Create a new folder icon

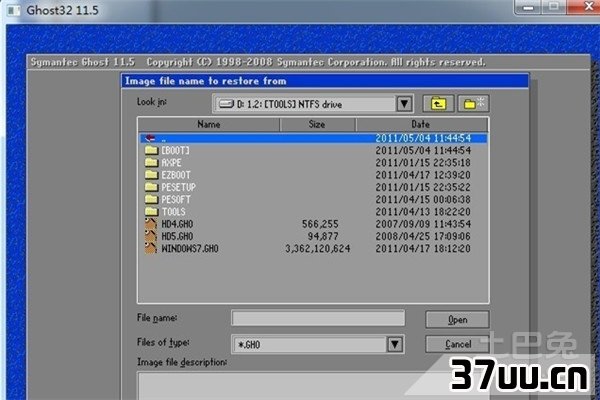pos(473,104)
